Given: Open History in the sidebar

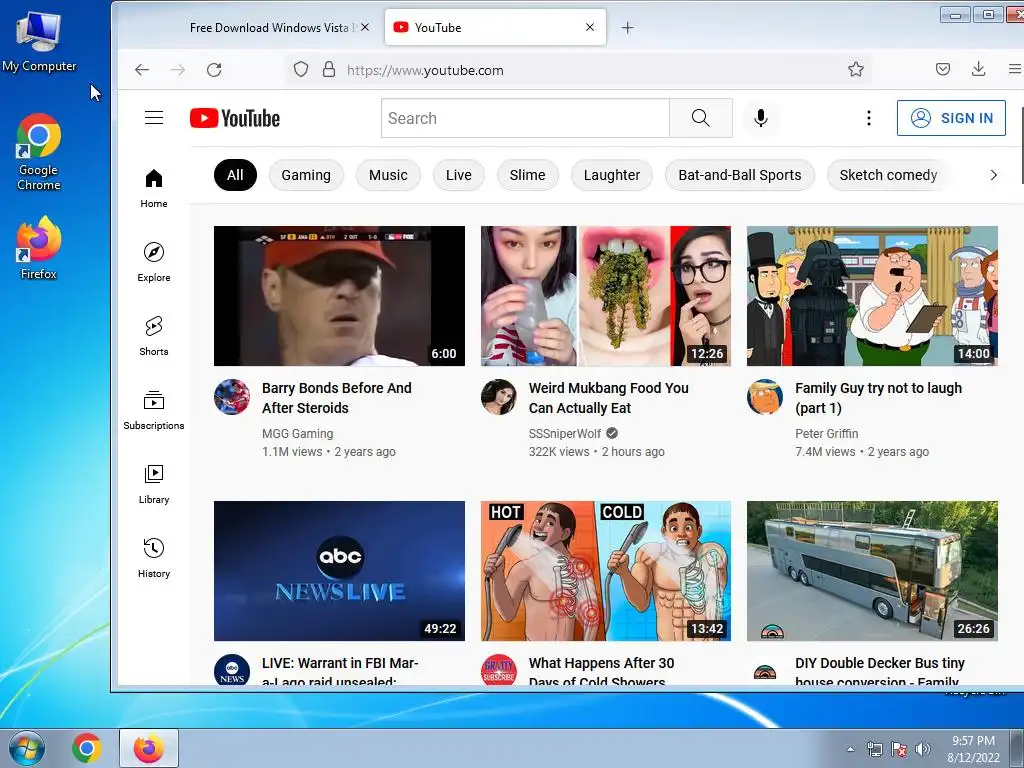Looking at the screenshot, I should click(153, 558).
